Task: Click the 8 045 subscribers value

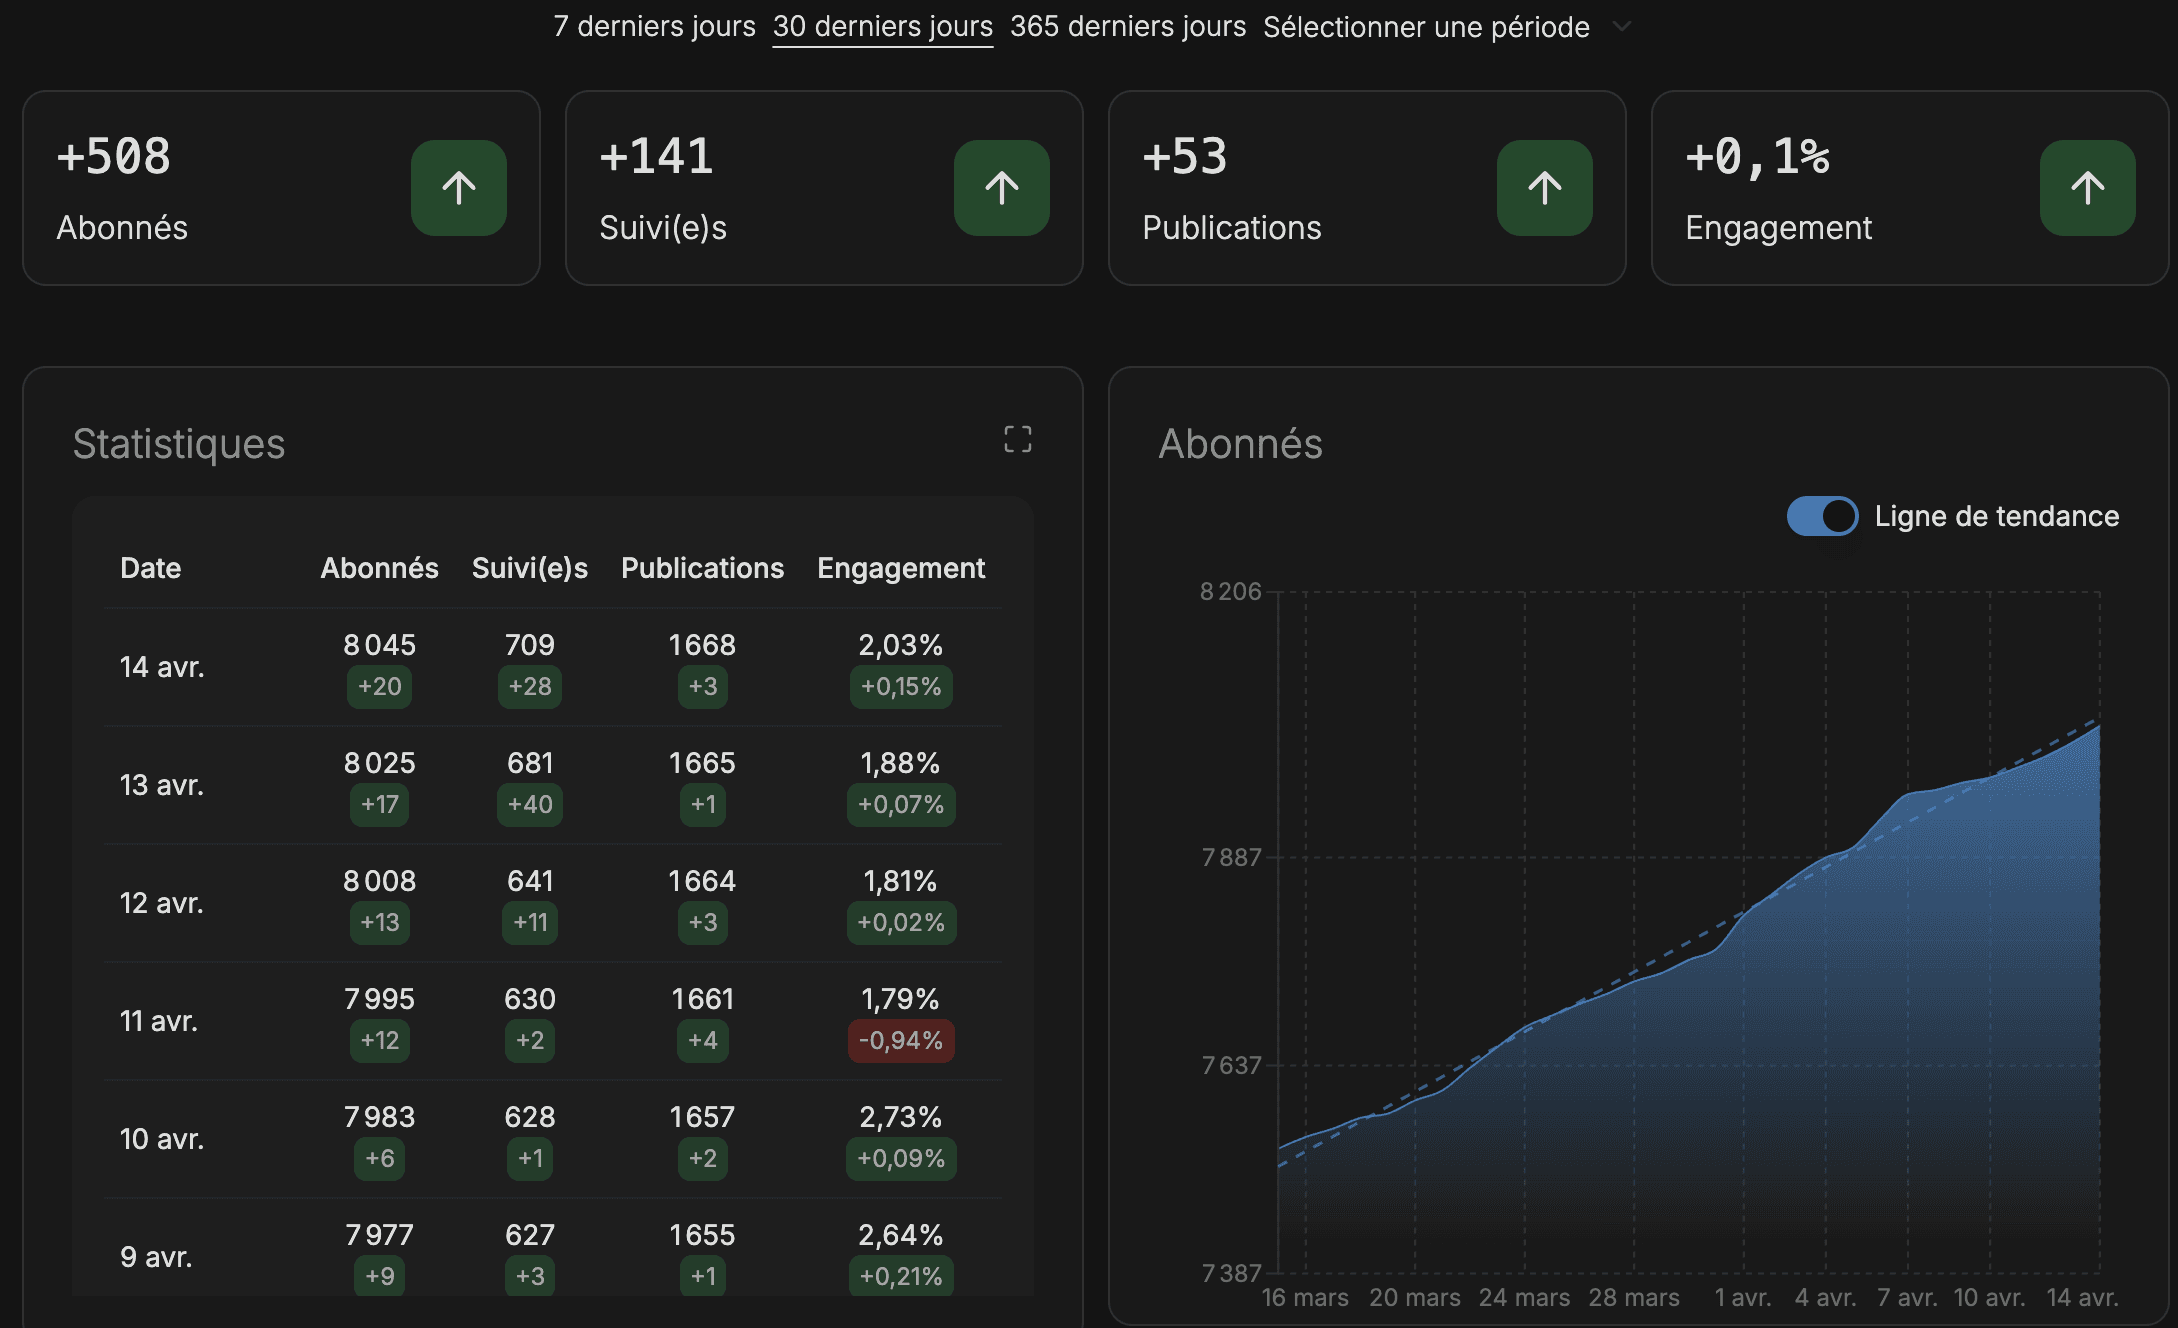Action: (380, 645)
